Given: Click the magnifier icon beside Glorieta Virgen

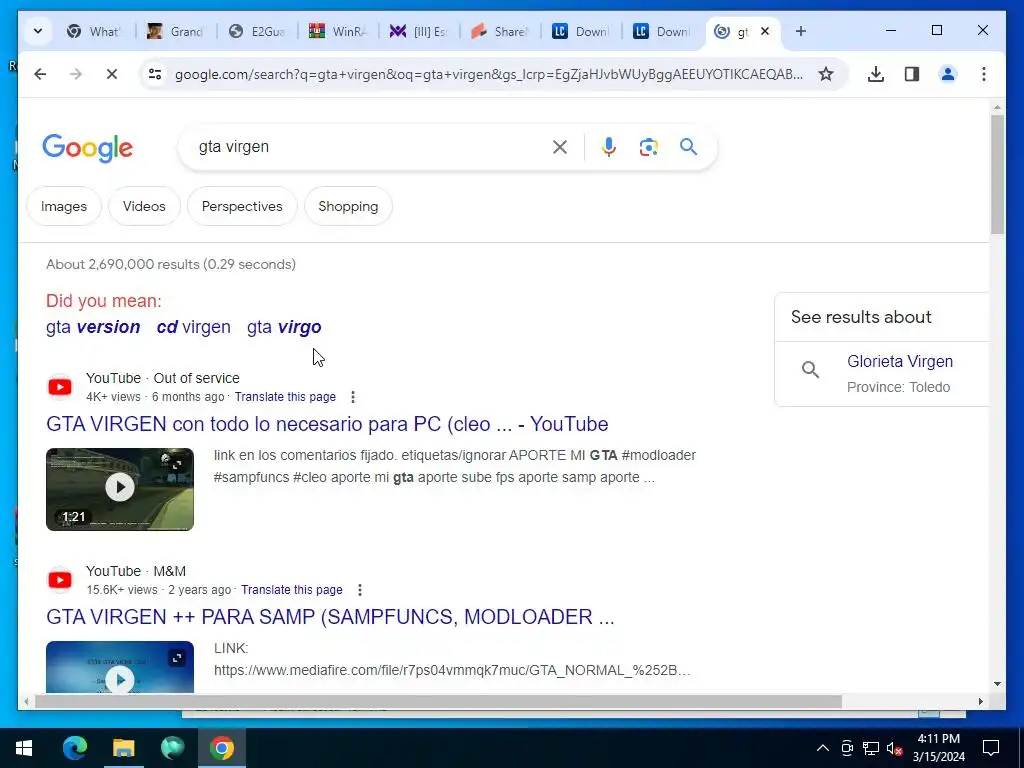Looking at the screenshot, I should (810, 370).
